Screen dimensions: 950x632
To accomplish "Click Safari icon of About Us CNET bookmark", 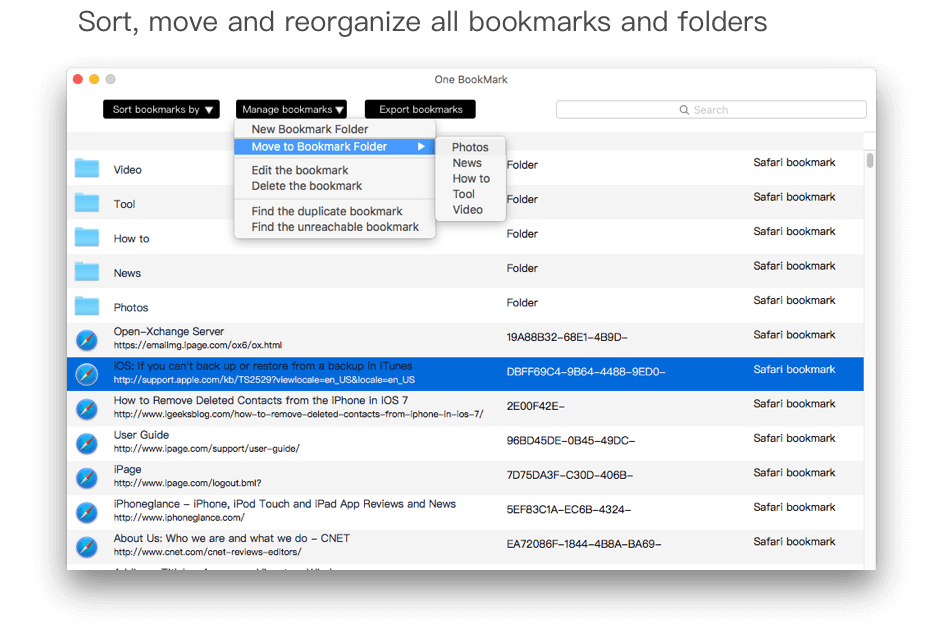I will tap(87, 547).
